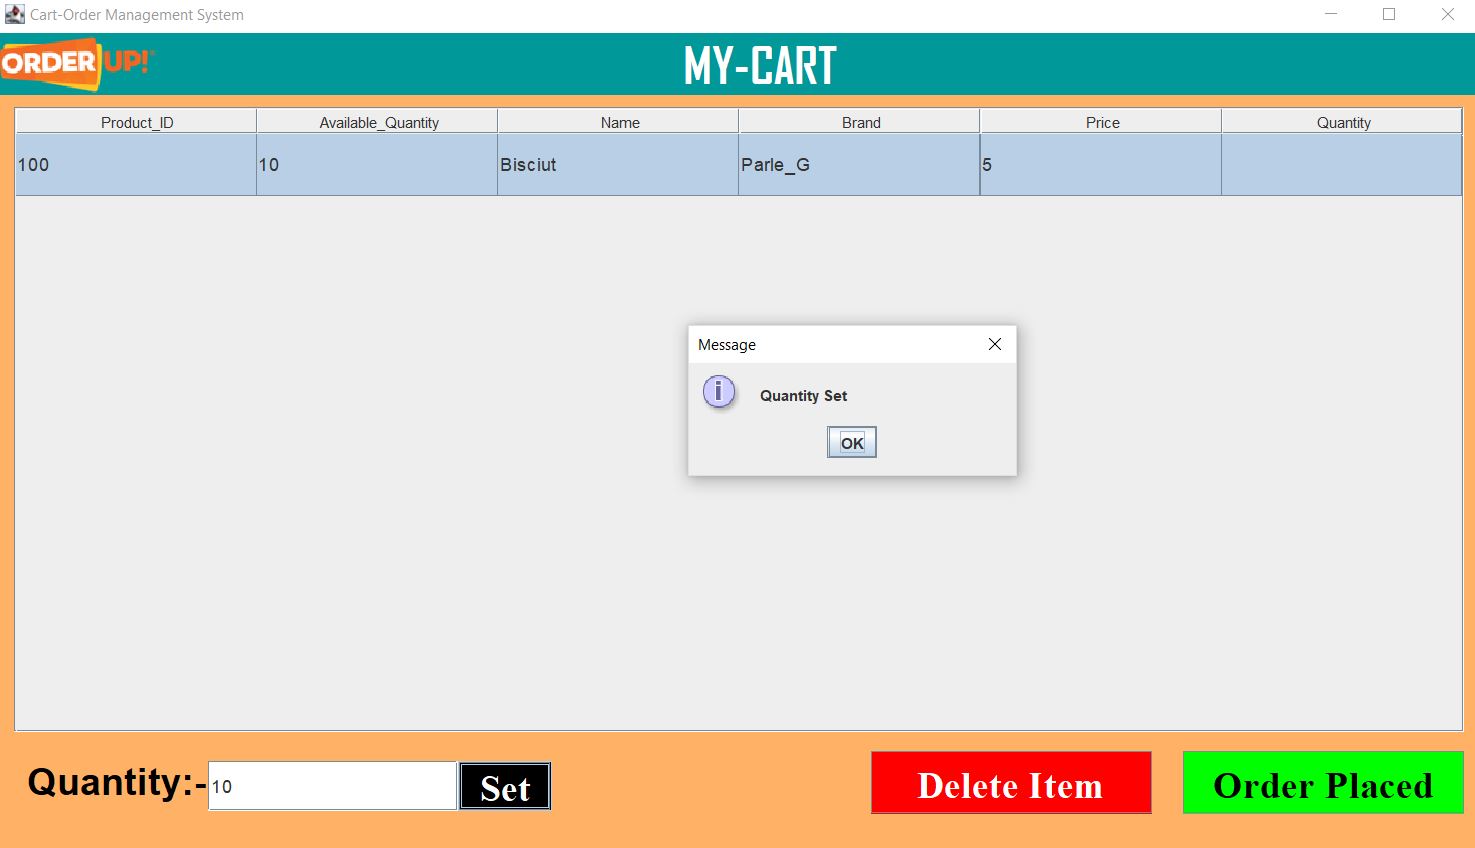Click the Delete Item button

click(x=1010, y=785)
